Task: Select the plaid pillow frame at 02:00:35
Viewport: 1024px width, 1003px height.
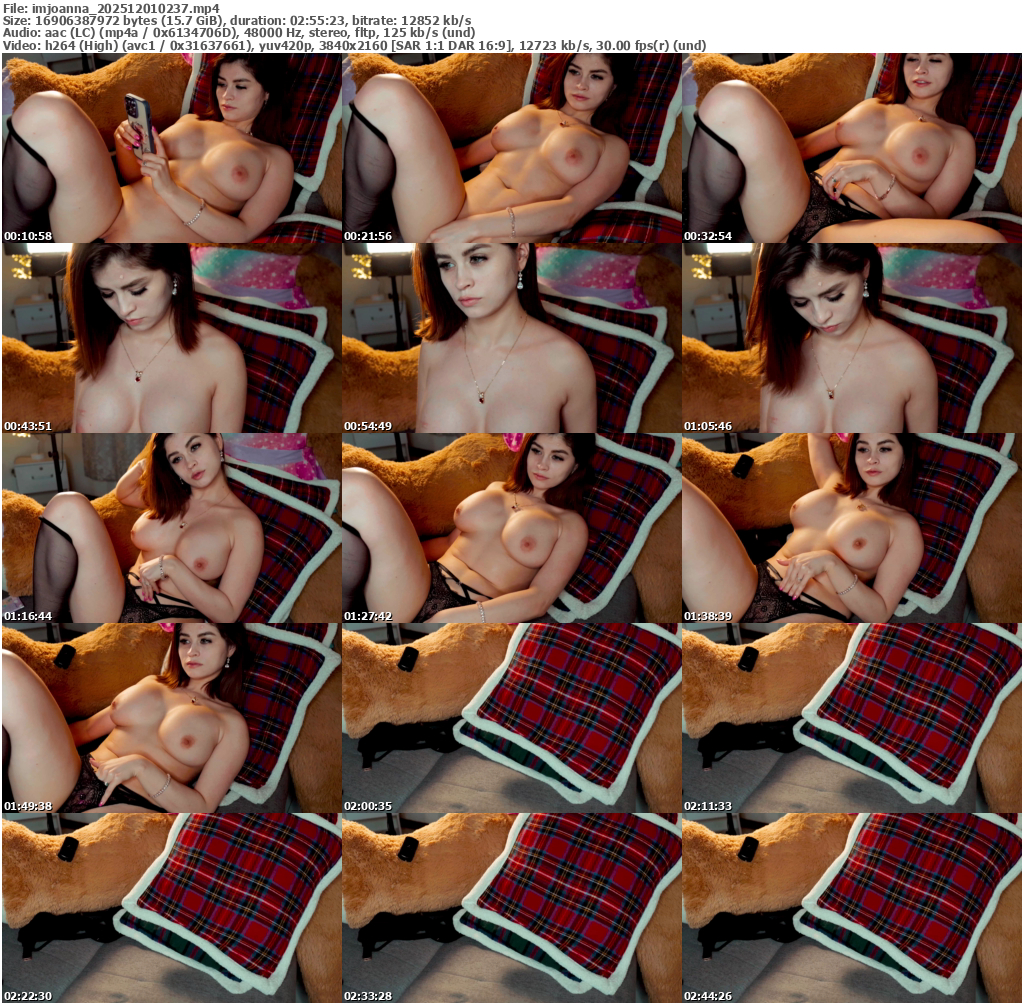Action: (x=512, y=718)
